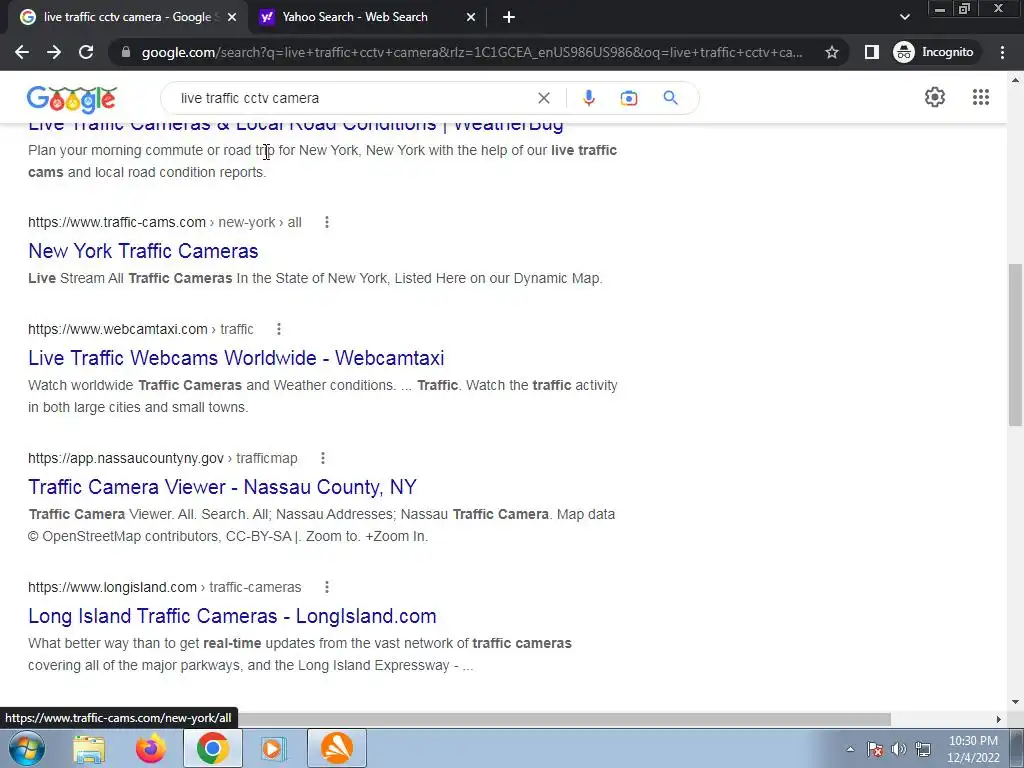
Task: Search by image with camera icon
Action: click(x=628, y=98)
